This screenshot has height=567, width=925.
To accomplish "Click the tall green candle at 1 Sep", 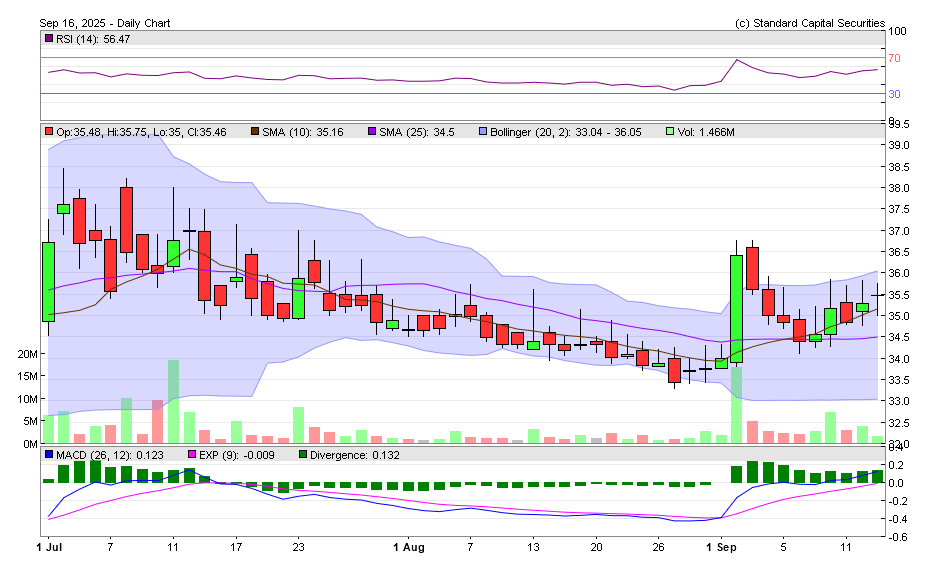I will pyautogui.click(x=736, y=309).
